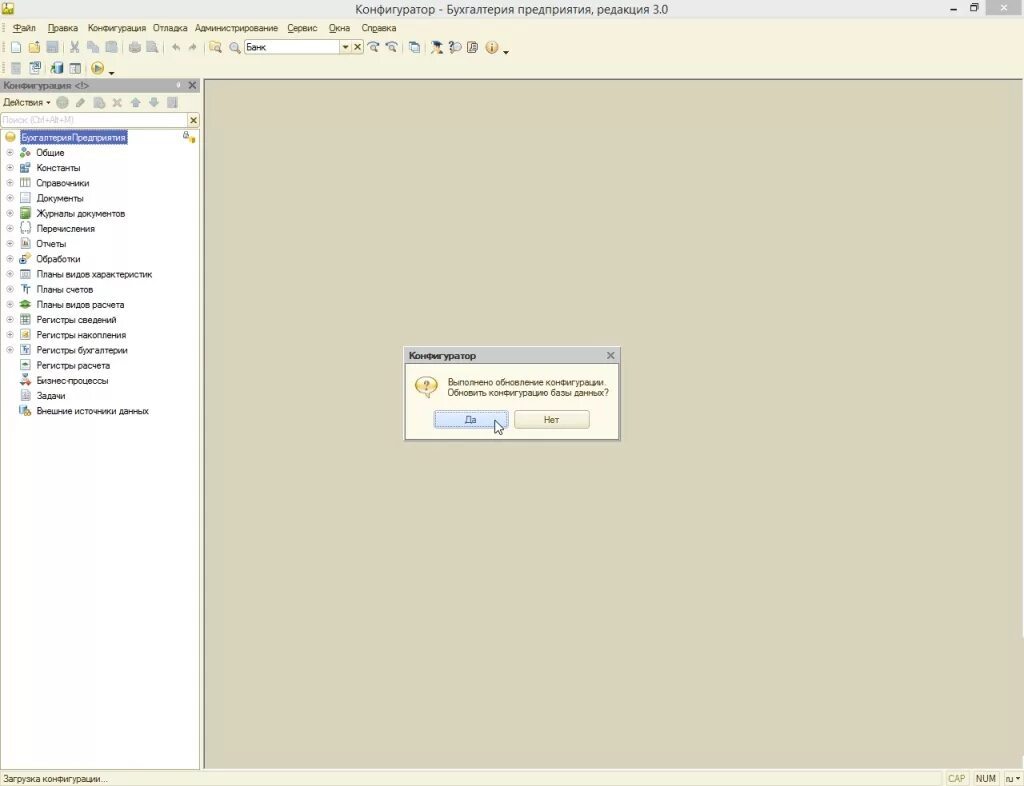
Task: Click the New document toolbar icon
Action: pos(16,47)
